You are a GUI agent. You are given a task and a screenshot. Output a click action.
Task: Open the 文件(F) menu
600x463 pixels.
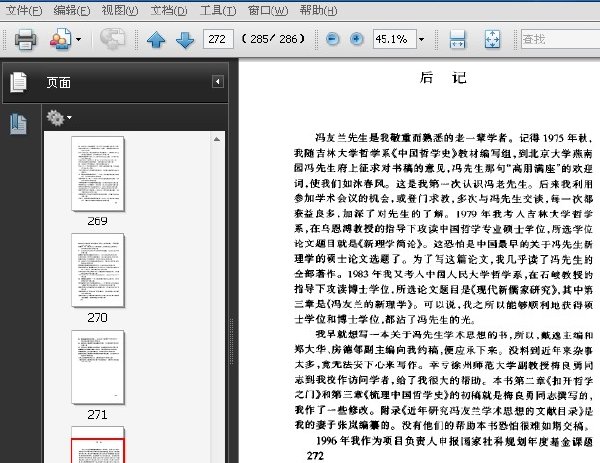[x=24, y=10]
